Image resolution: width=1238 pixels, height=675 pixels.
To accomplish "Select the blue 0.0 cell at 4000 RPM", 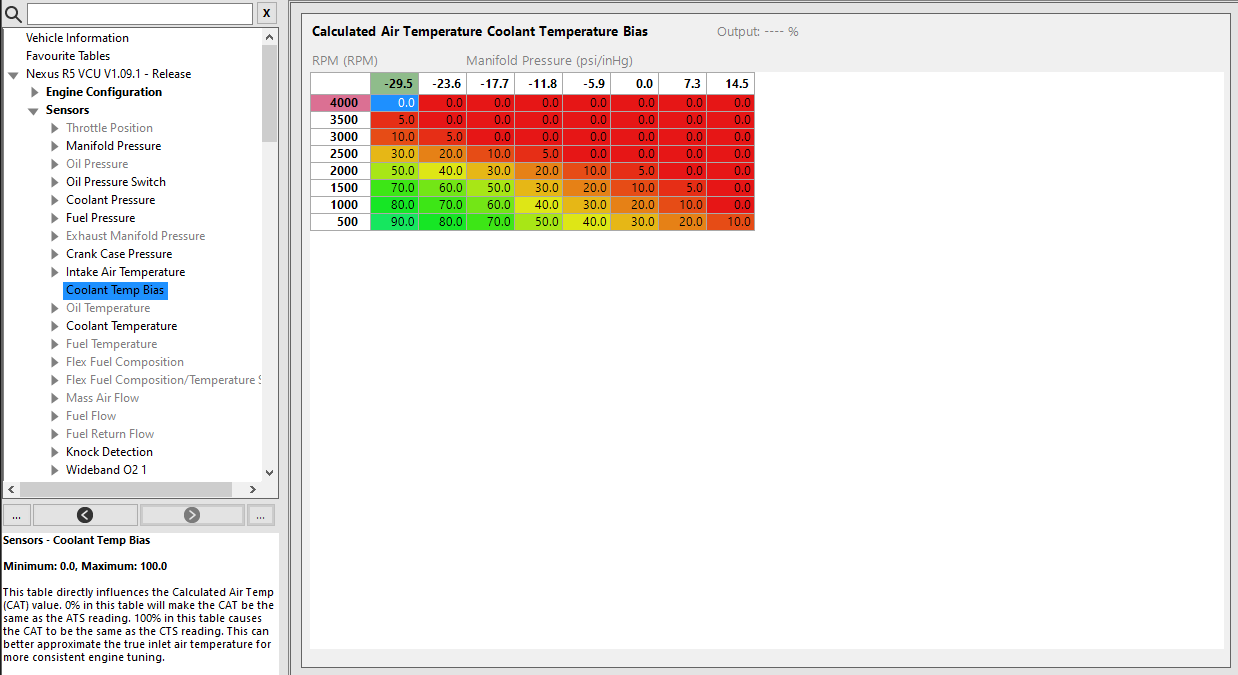I will [394, 102].
